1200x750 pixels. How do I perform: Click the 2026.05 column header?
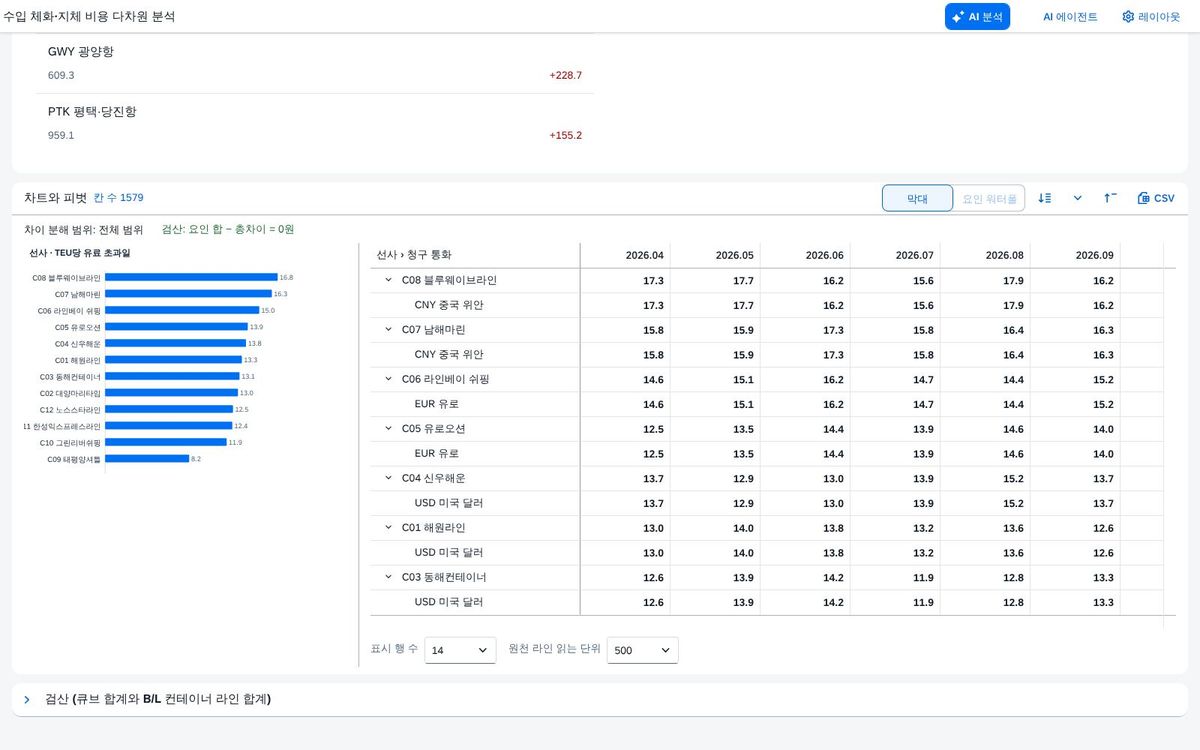click(715, 255)
